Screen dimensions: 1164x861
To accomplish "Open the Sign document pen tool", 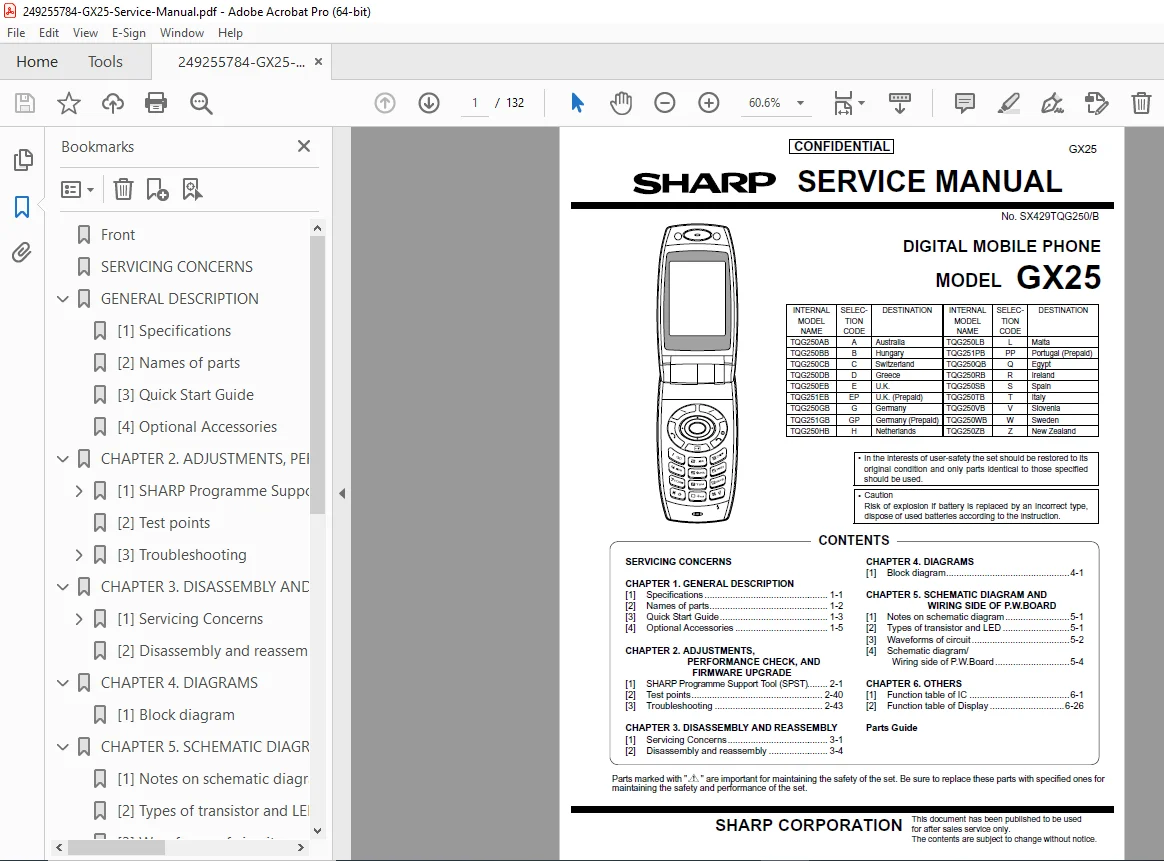I will (1052, 102).
